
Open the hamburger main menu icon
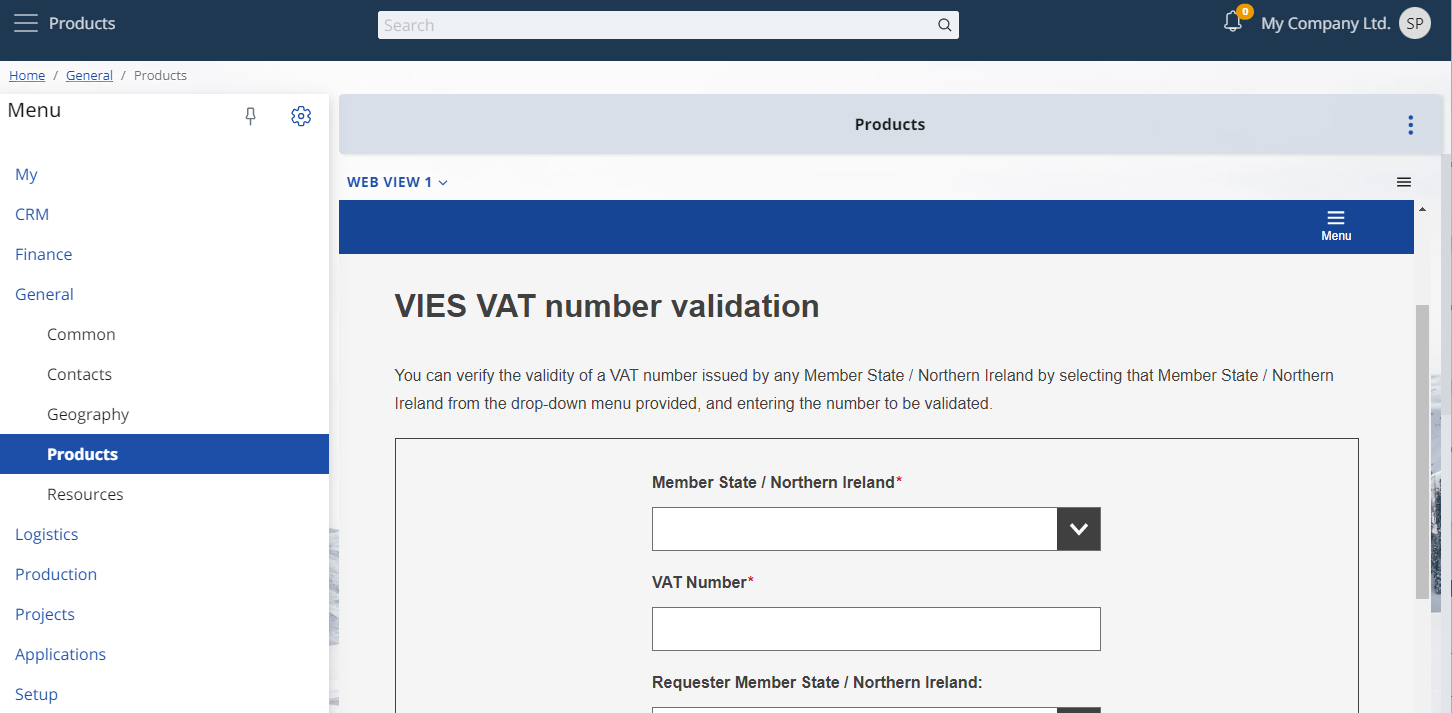click(x=25, y=23)
